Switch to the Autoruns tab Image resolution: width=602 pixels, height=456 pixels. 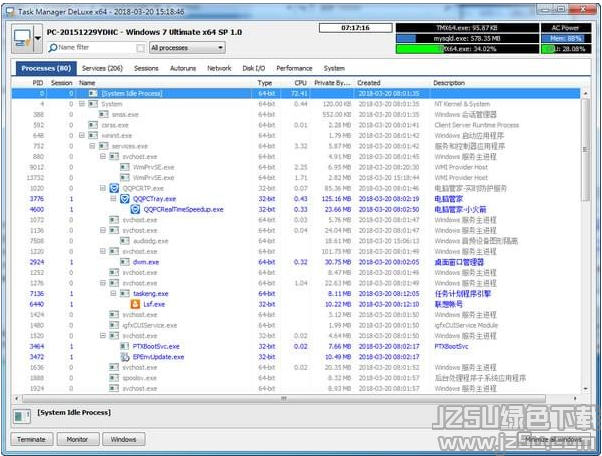[183, 68]
